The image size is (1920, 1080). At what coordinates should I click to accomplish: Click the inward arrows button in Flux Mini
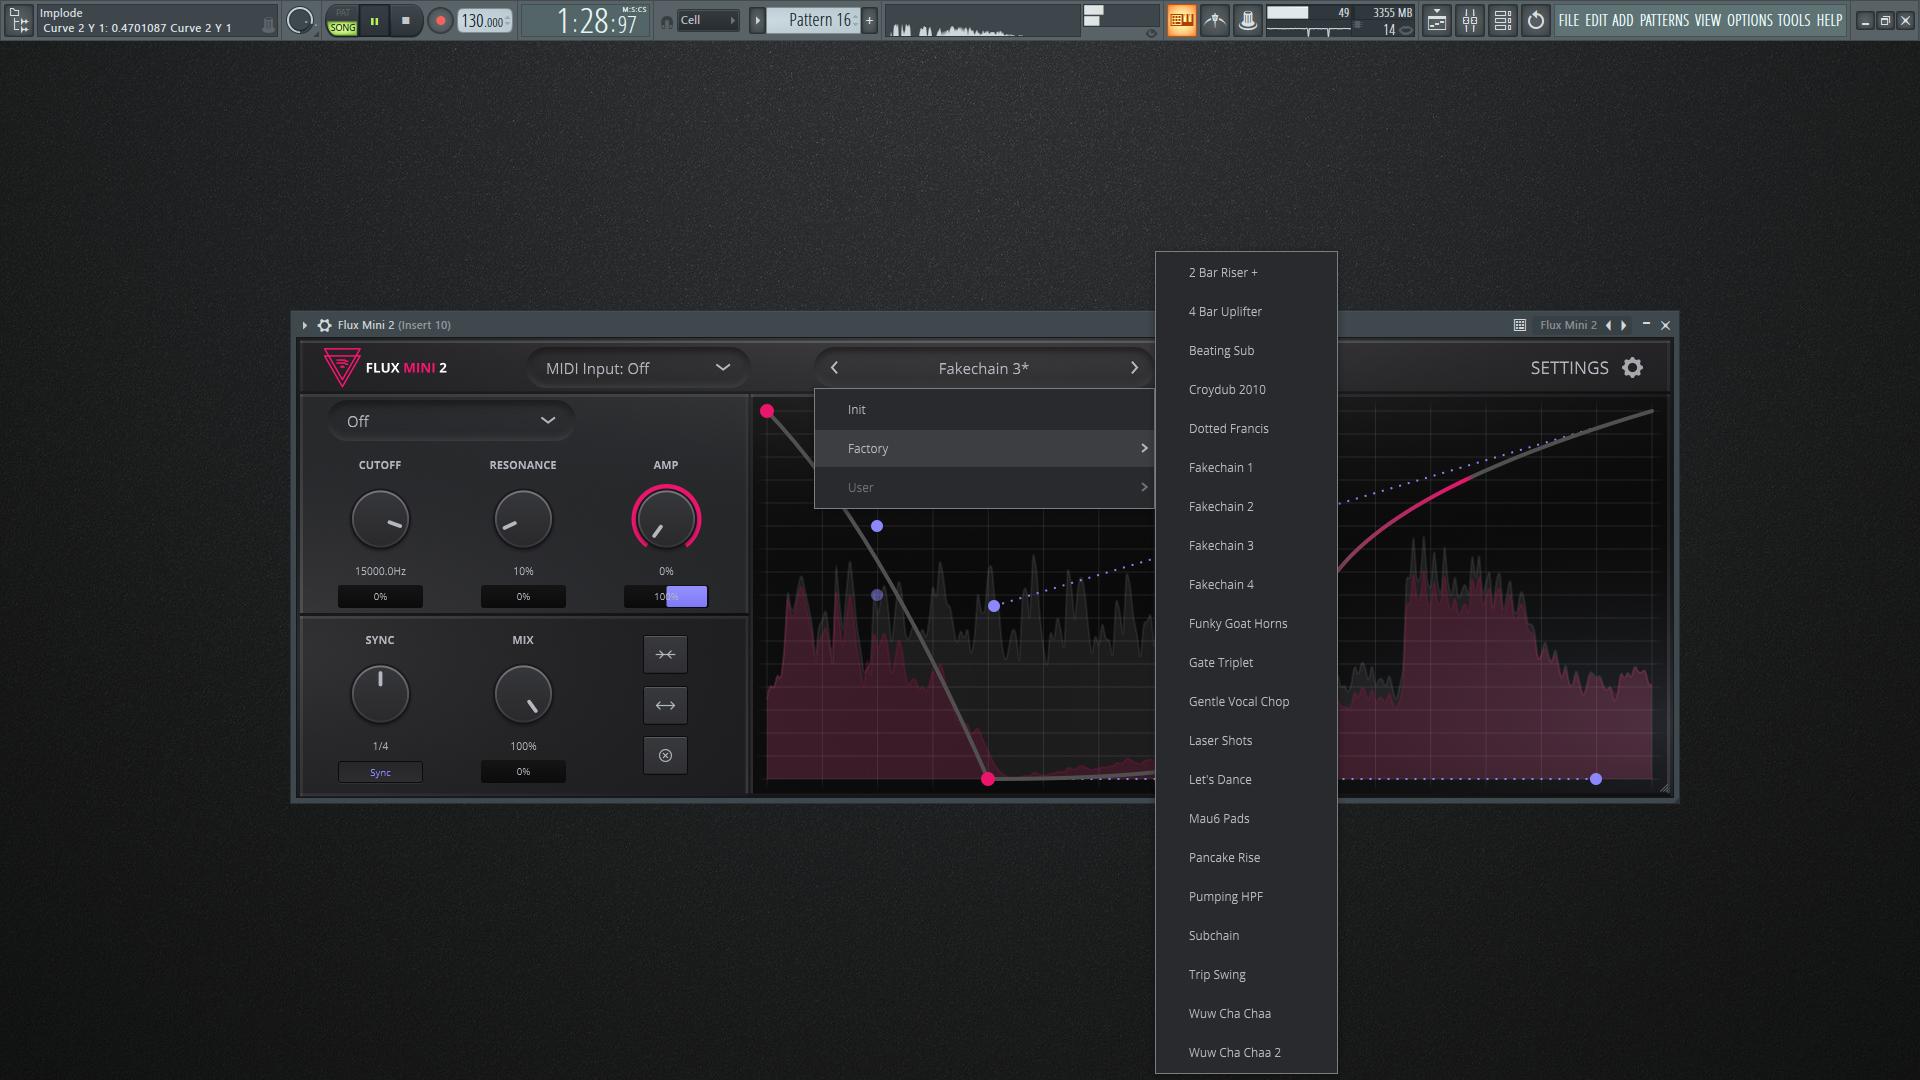tap(665, 655)
